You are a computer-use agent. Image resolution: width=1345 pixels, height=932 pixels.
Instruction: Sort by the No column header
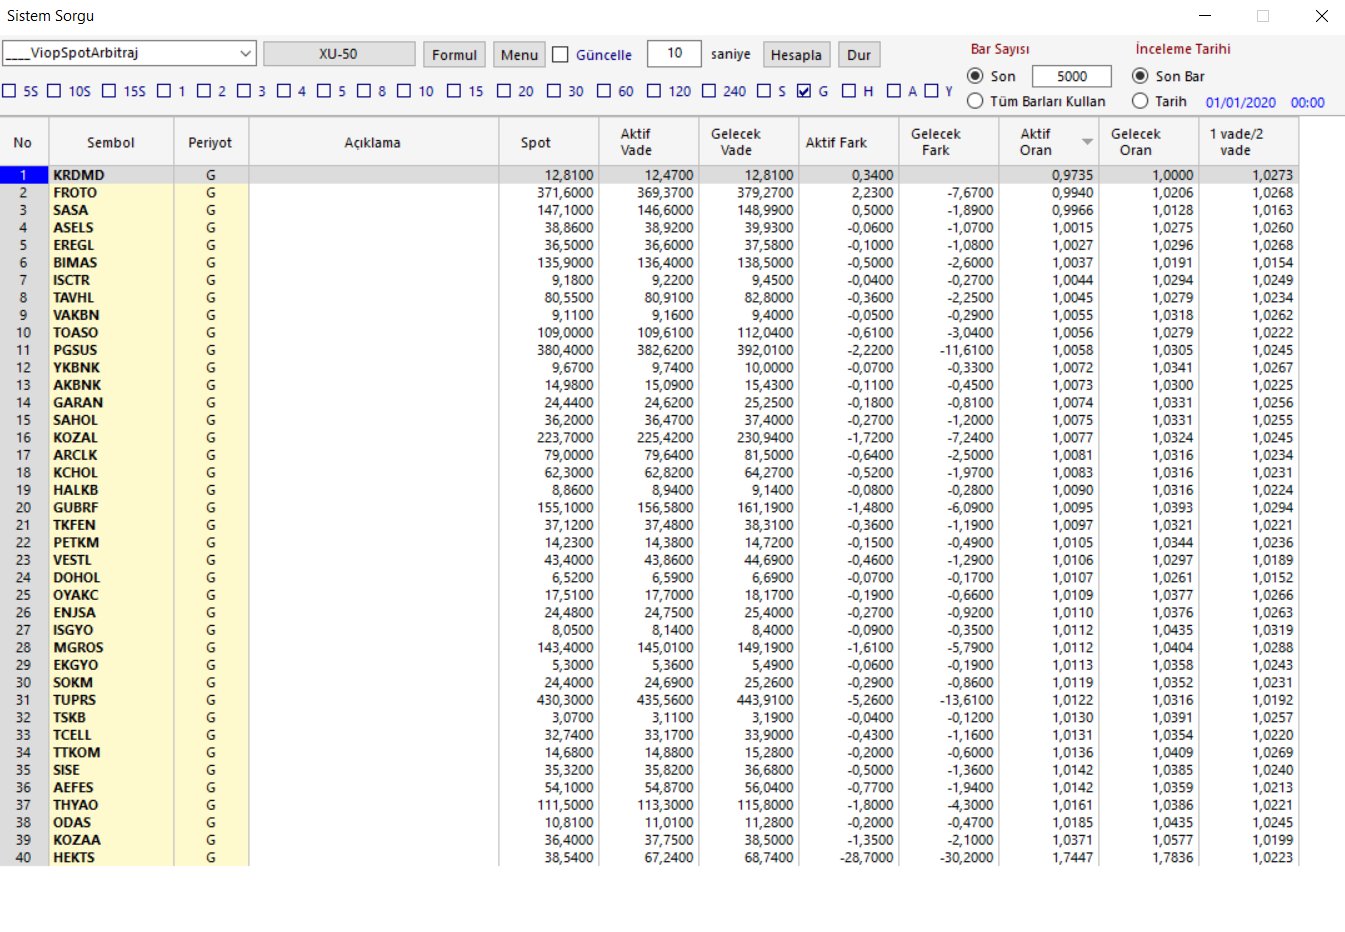pos(24,142)
